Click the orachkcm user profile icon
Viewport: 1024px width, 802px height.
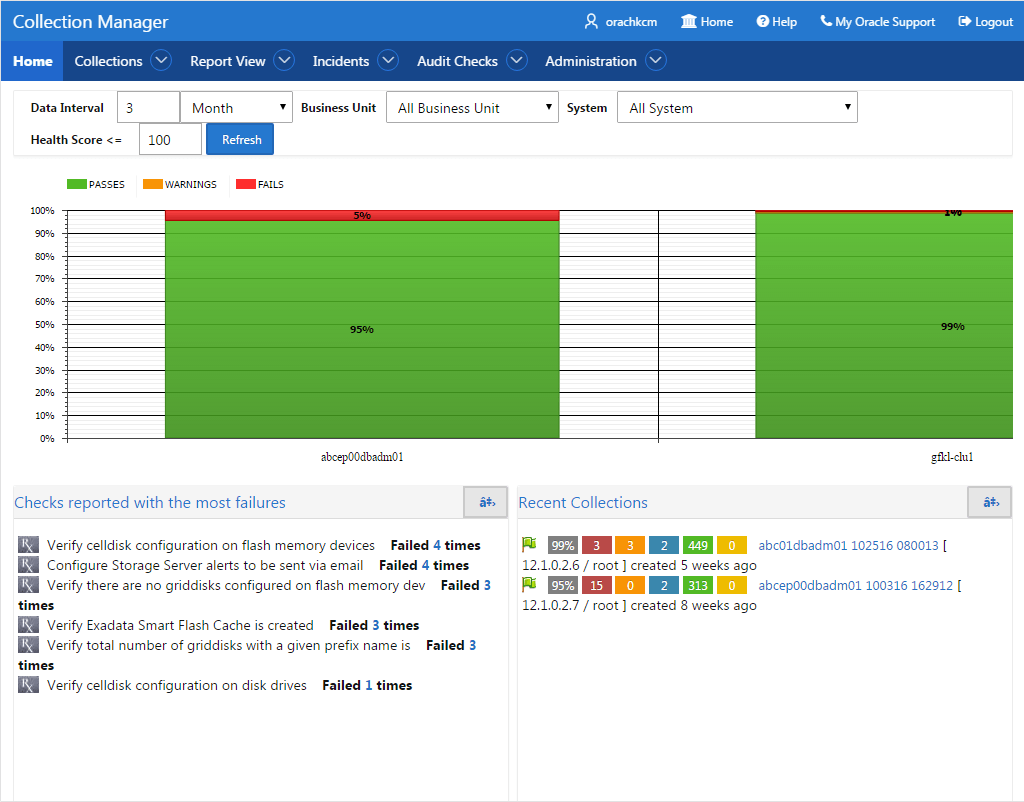coord(591,22)
